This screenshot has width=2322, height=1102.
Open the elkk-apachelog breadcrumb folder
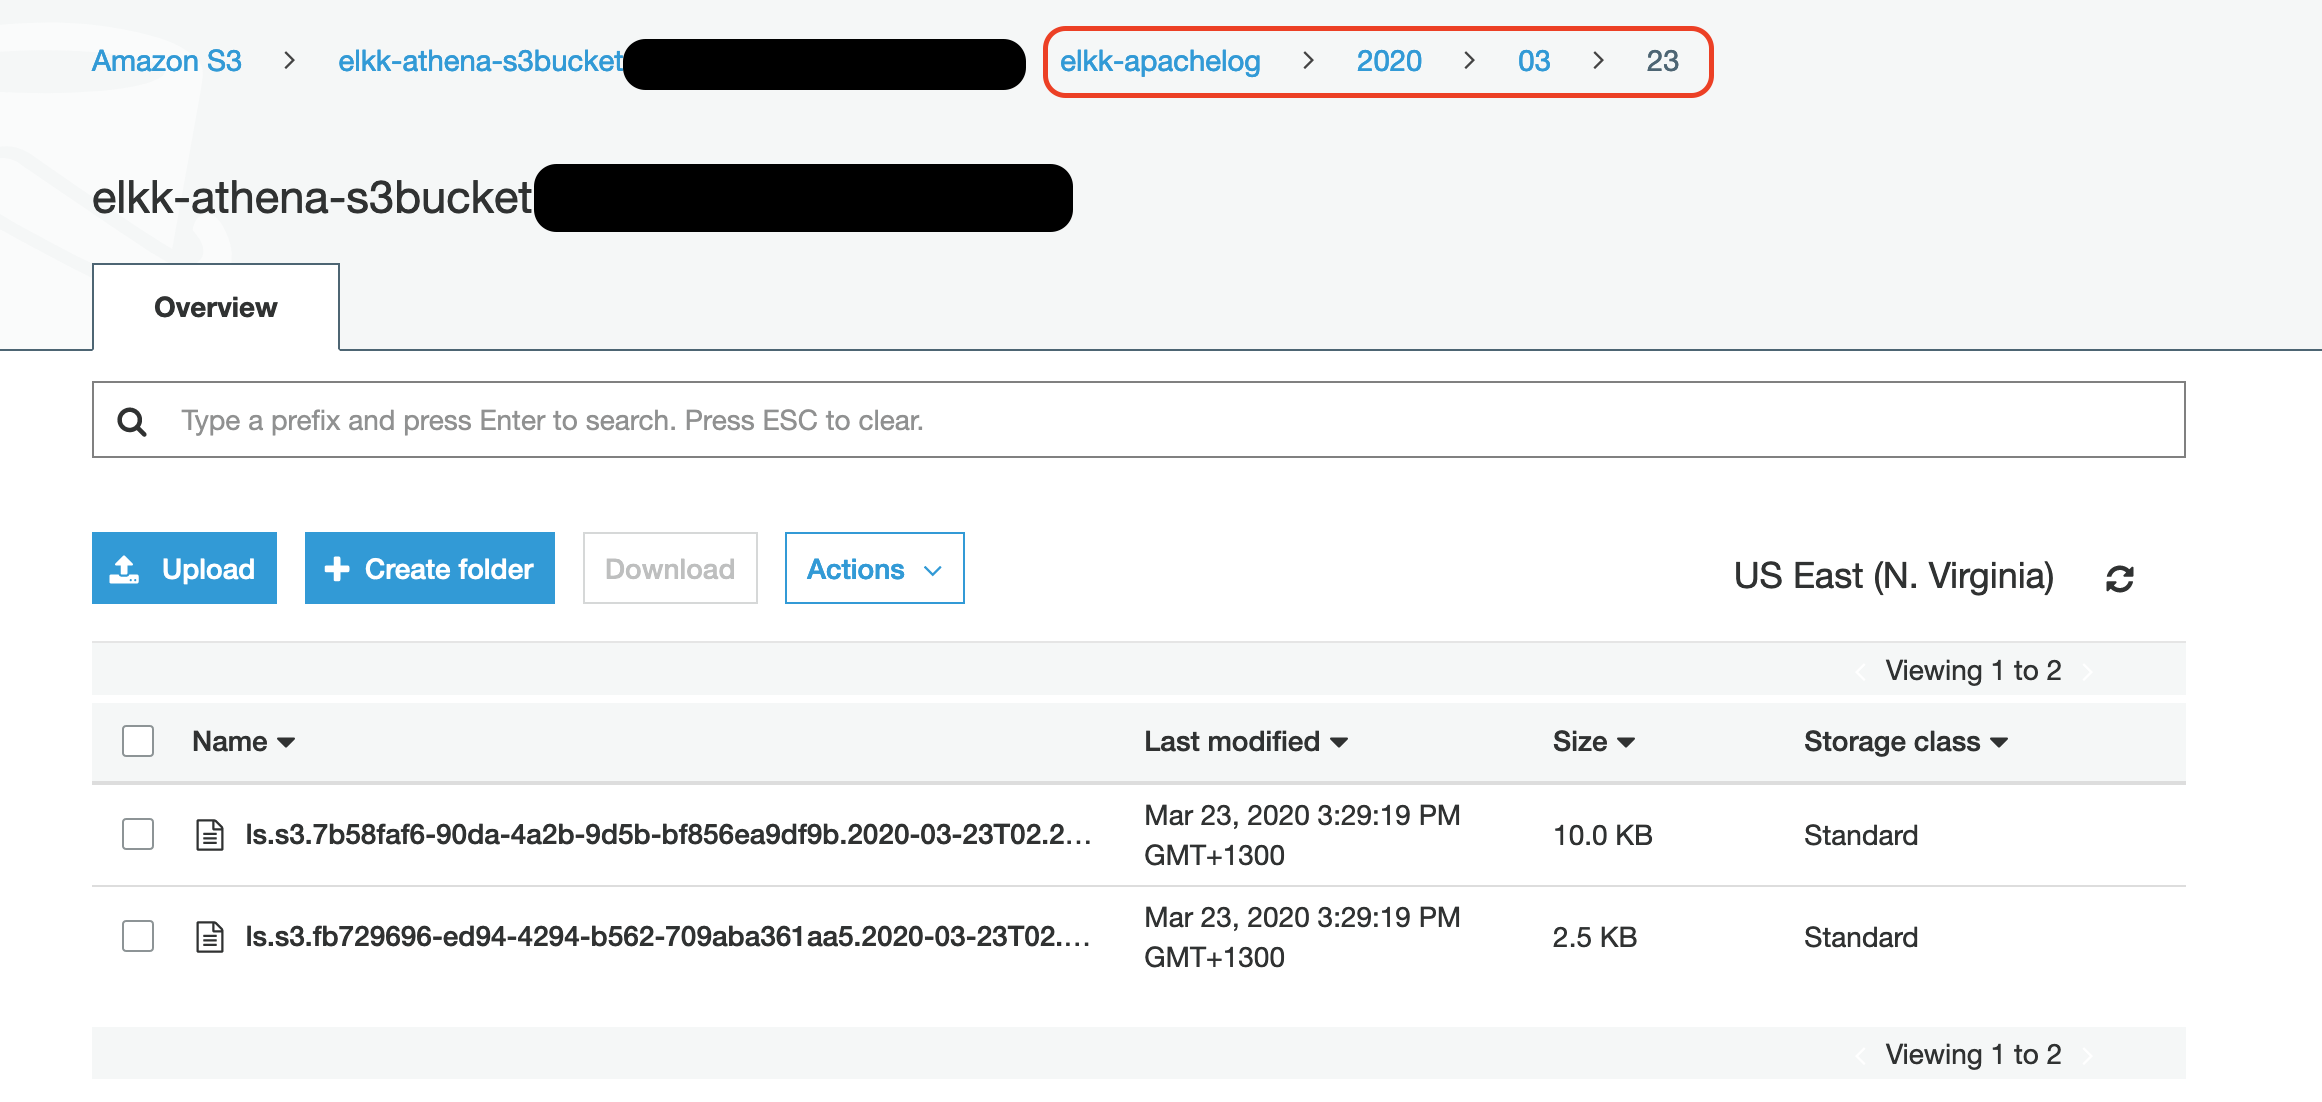(x=1160, y=61)
